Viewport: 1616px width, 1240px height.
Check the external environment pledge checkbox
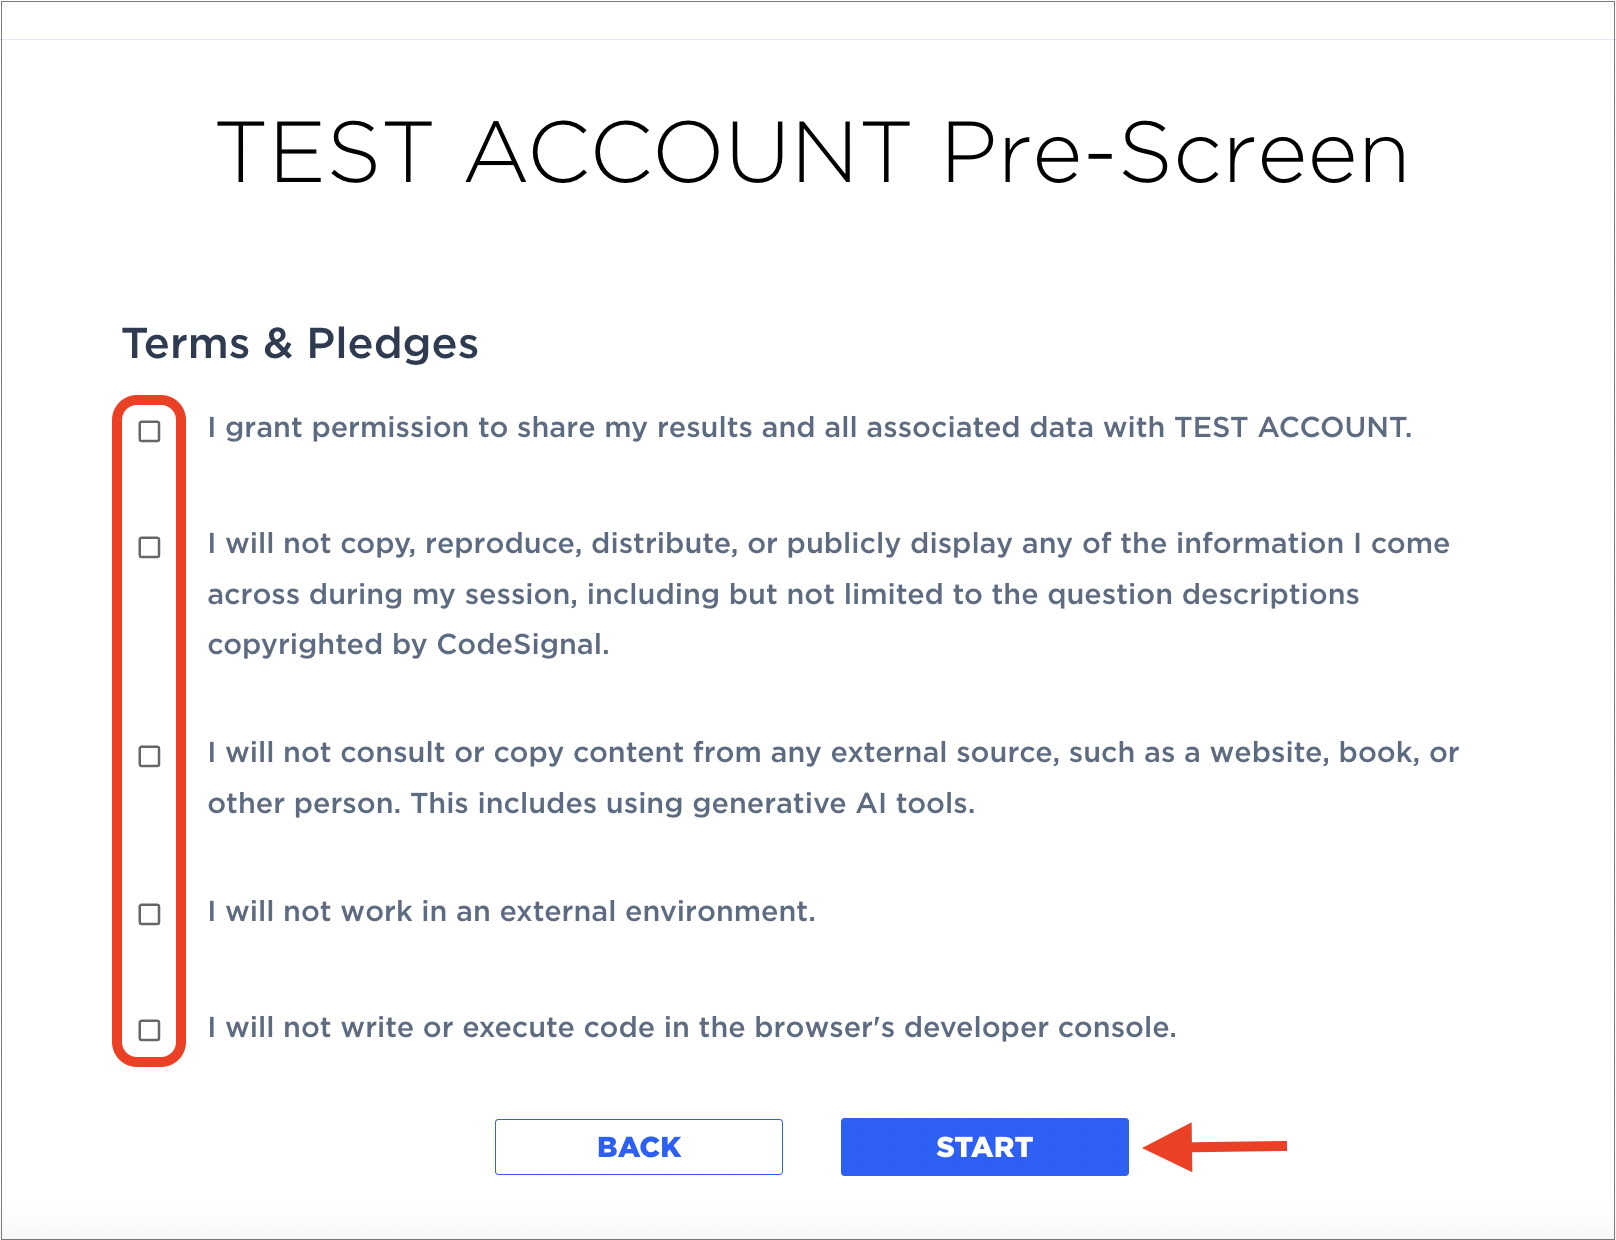click(x=149, y=914)
